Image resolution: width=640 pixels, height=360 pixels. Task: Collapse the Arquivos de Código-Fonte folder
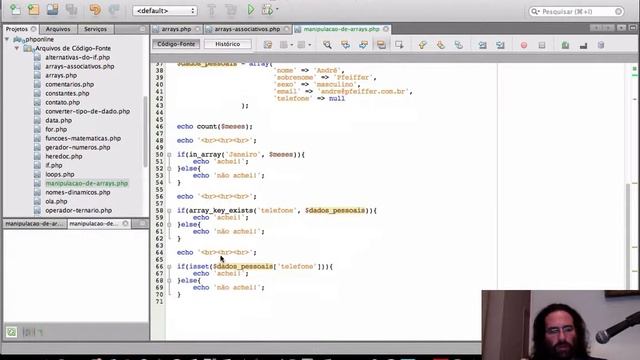17,48
